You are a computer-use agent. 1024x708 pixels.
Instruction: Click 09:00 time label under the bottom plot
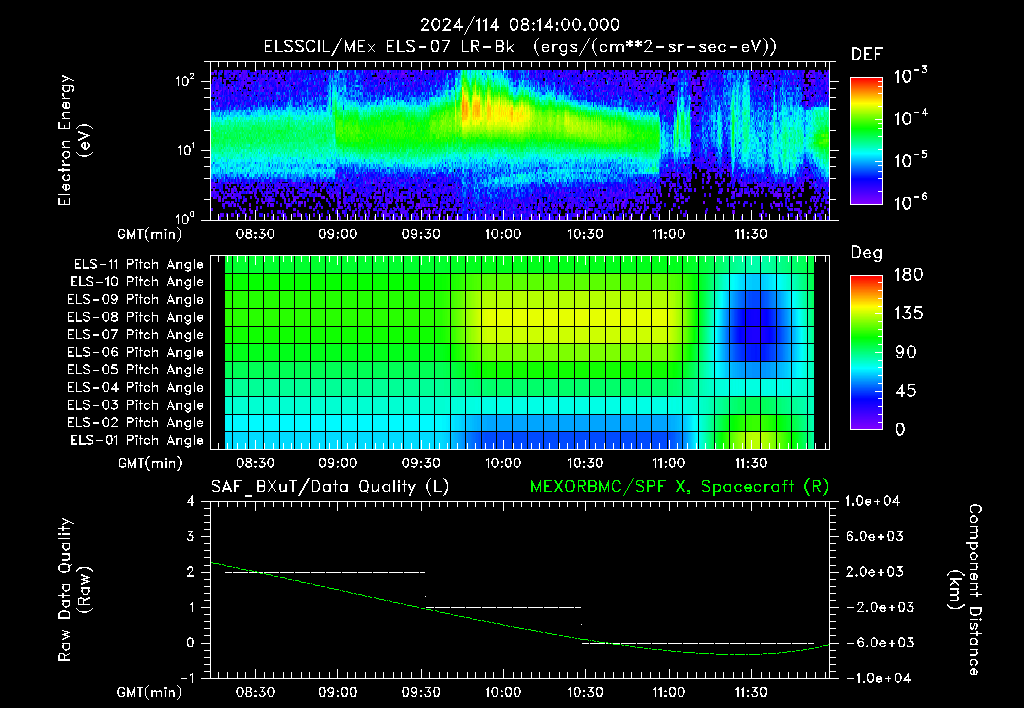tap(338, 692)
